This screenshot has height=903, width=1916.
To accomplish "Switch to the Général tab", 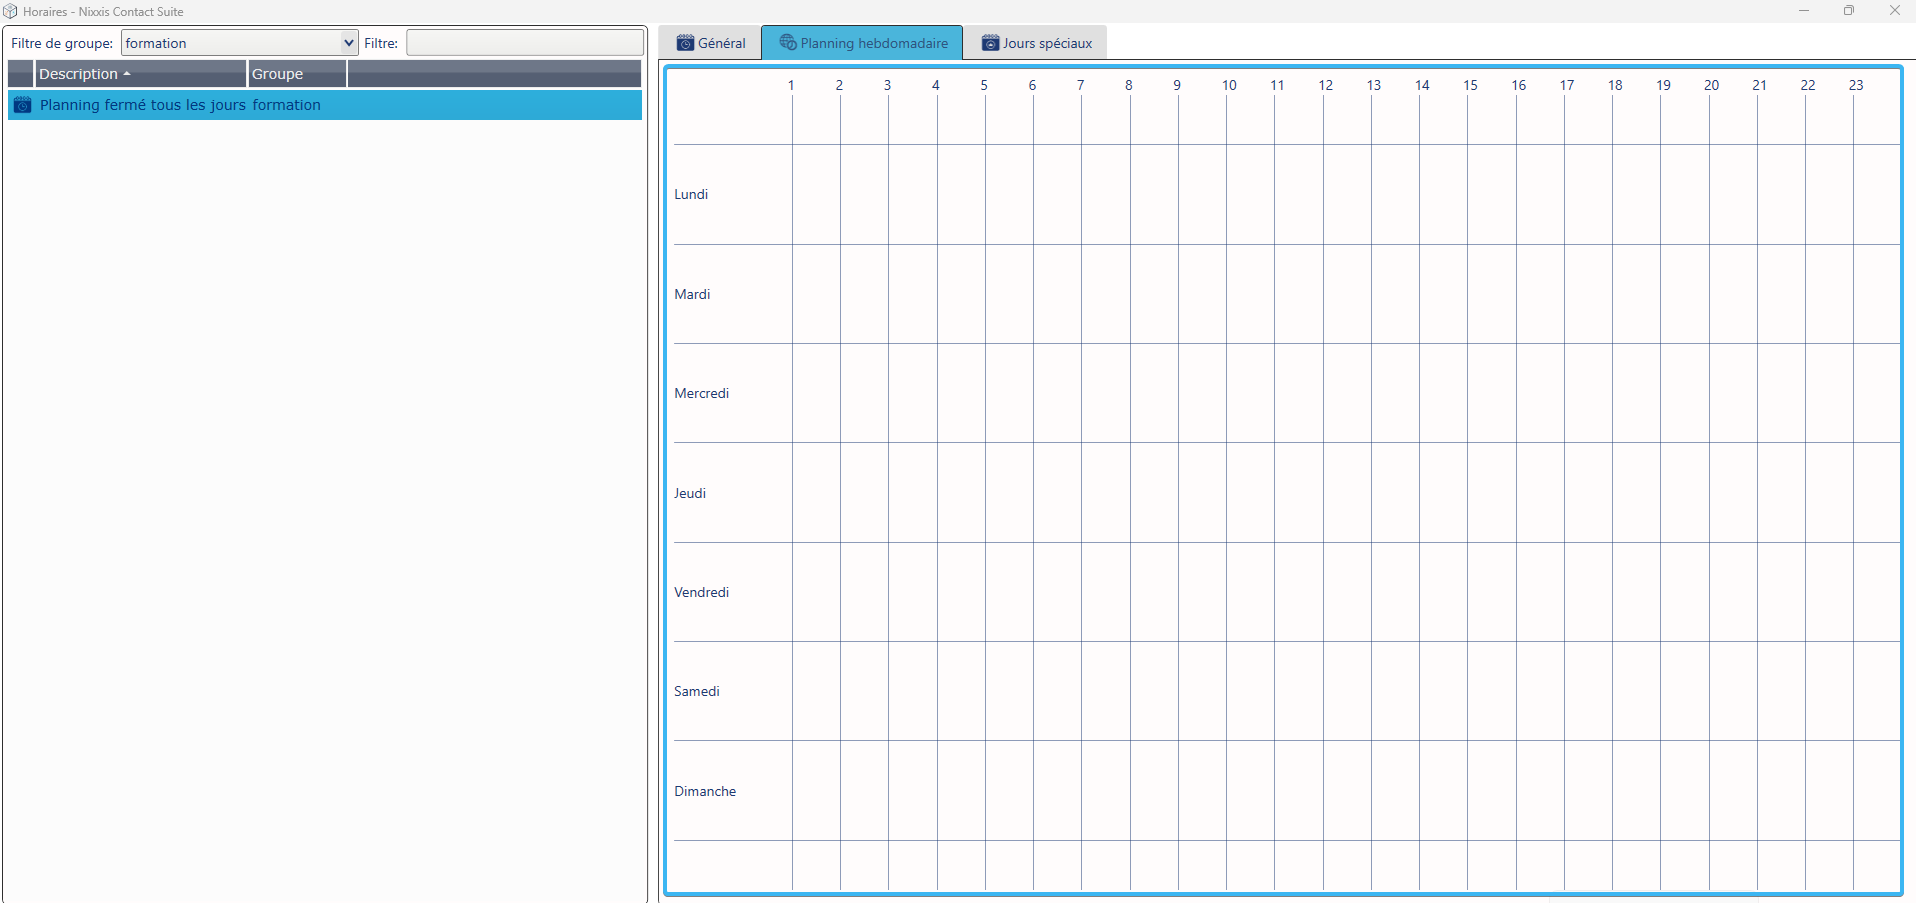I will (x=711, y=43).
